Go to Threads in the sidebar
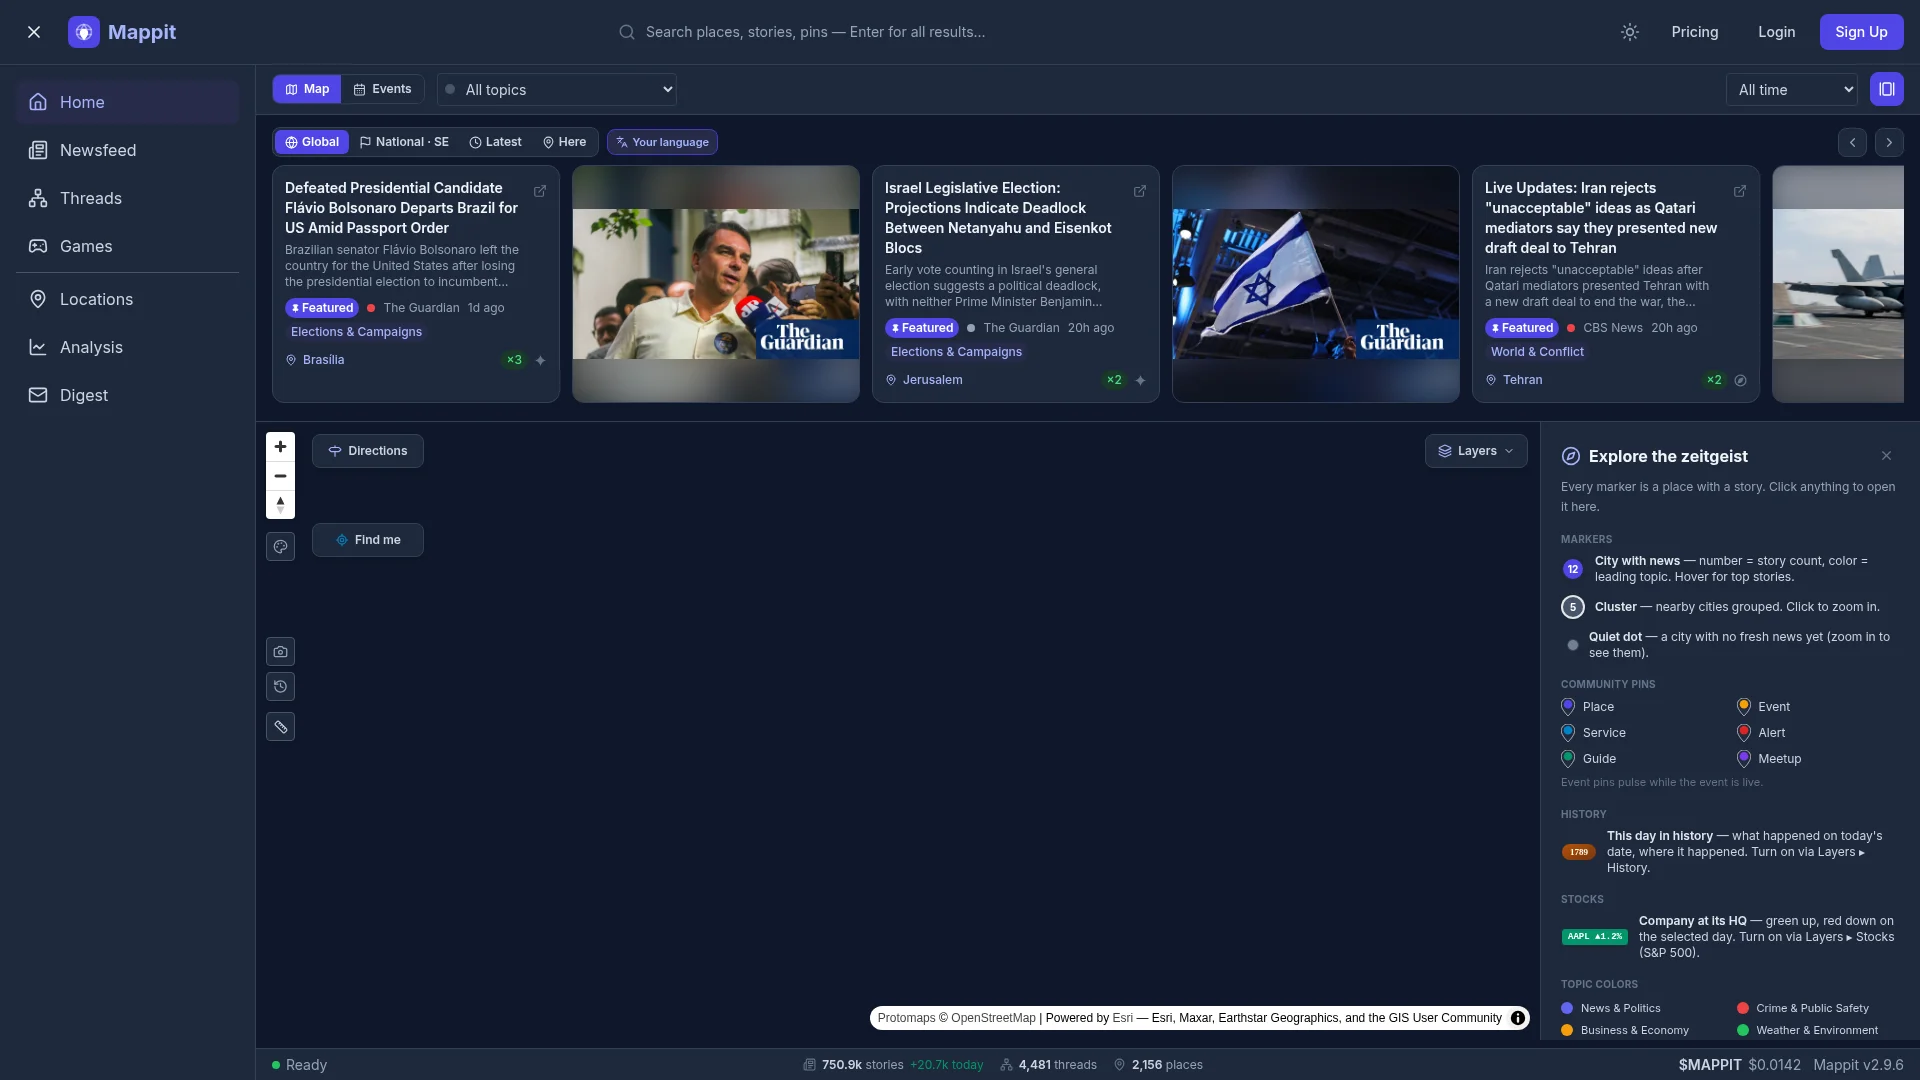Viewport: 1920px width, 1080px height. click(127, 198)
